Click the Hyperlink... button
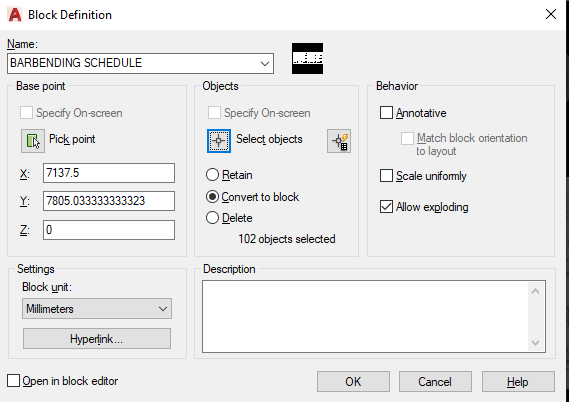This screenshot has width=569, height=402. [97, 339]
